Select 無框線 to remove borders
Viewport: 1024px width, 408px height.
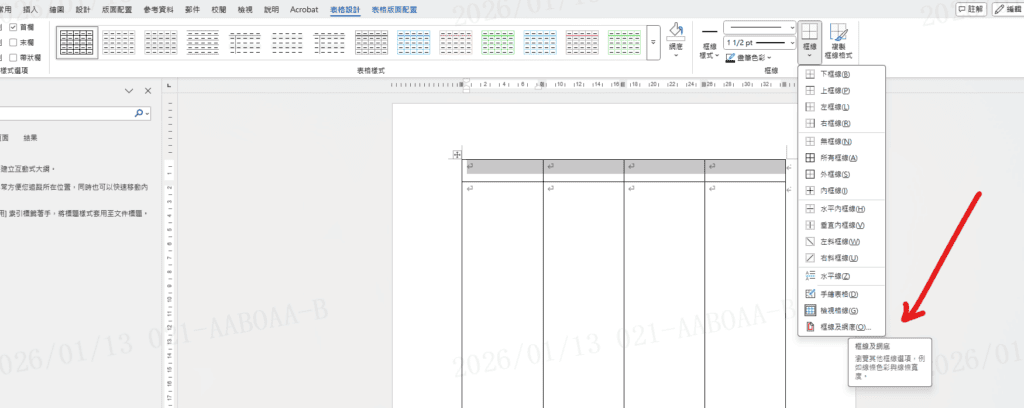837,141
